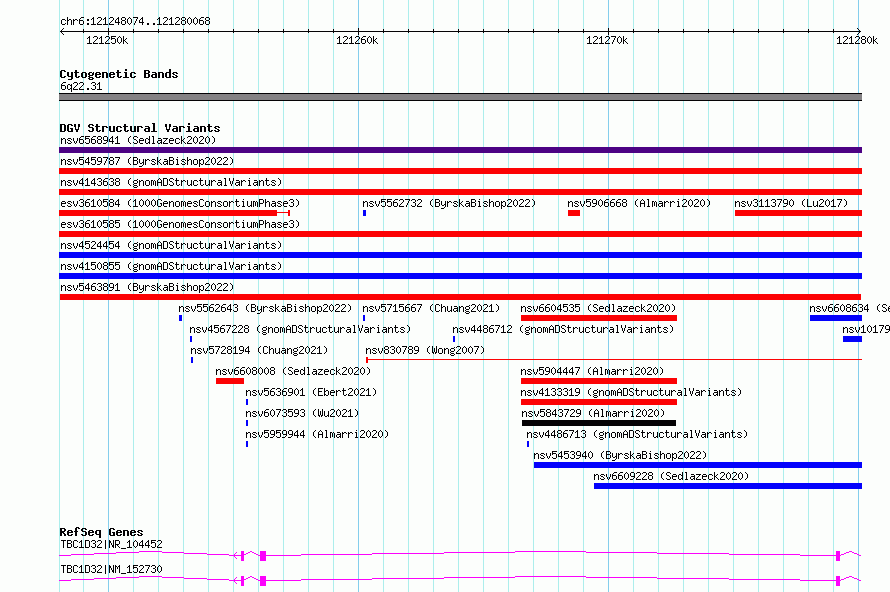This screenshot has width=890, height=592.
Task: Click nsv5636901 (Ebert2021) label
Action: [311, 392]
